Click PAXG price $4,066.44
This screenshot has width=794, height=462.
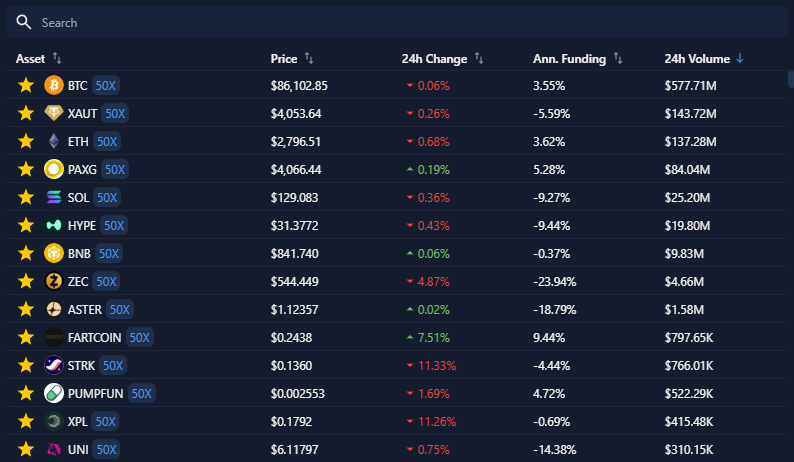click(296, 170)
